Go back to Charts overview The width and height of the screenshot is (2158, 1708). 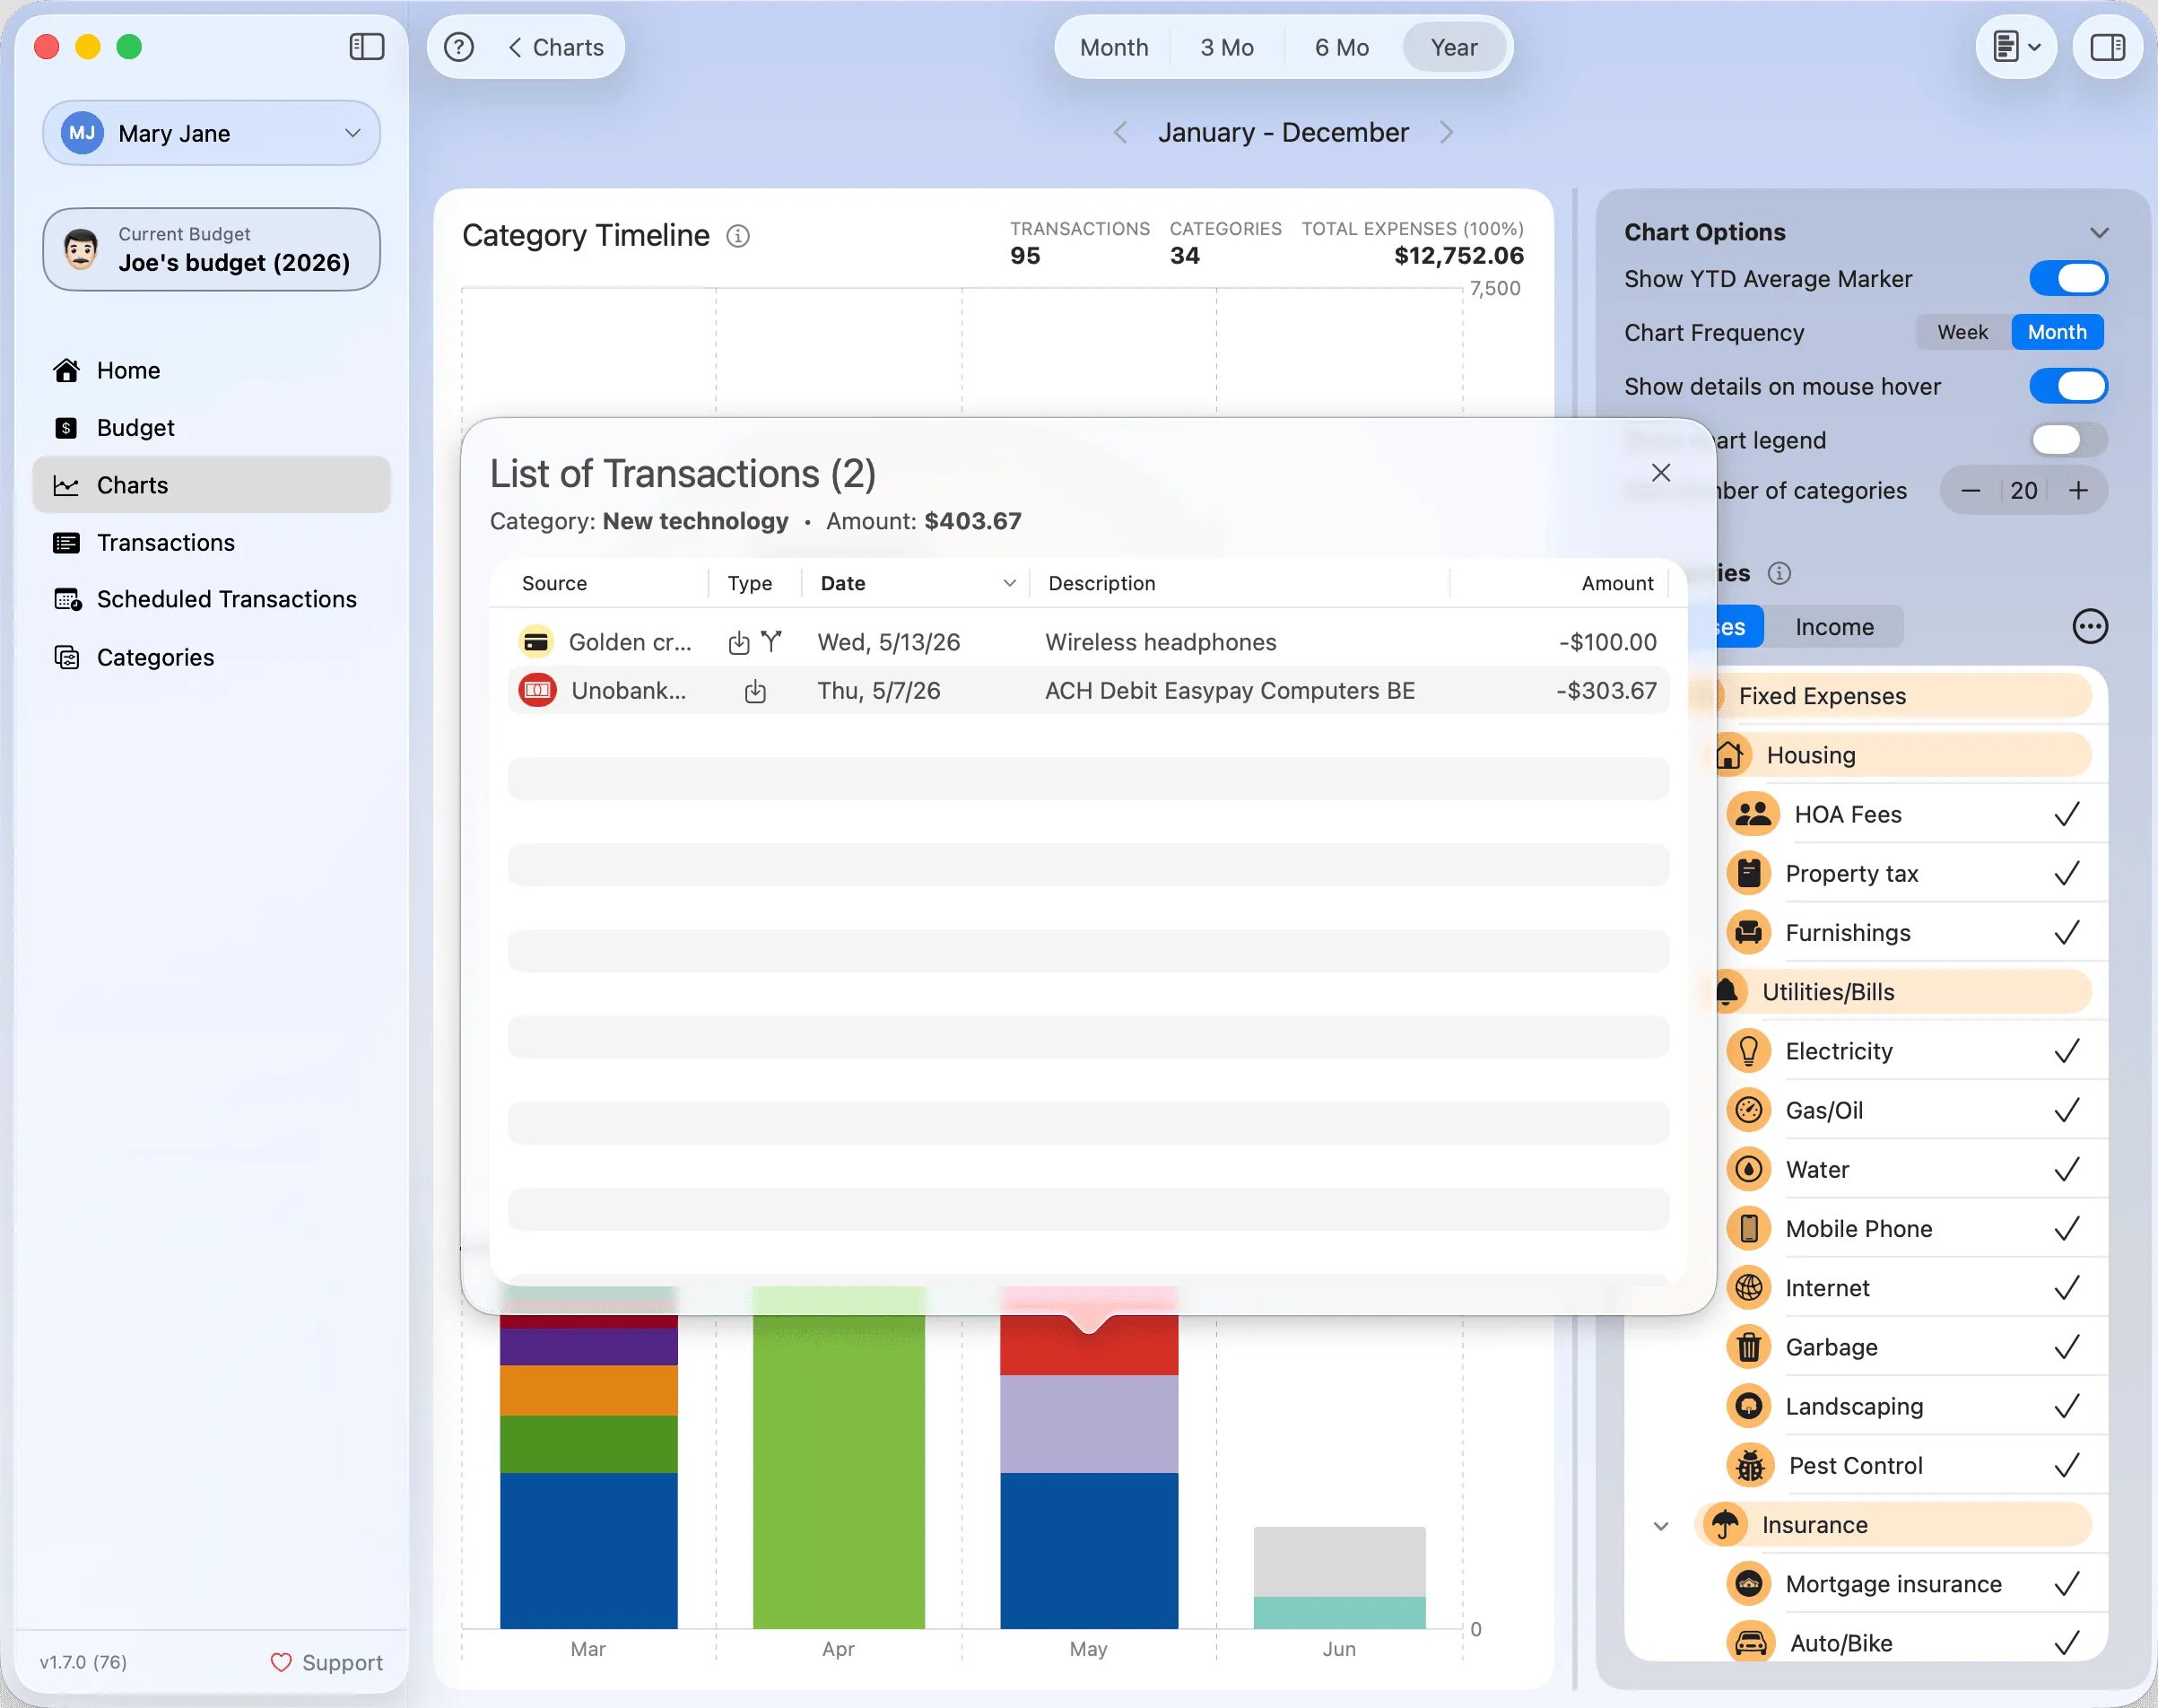click(556, 47)
